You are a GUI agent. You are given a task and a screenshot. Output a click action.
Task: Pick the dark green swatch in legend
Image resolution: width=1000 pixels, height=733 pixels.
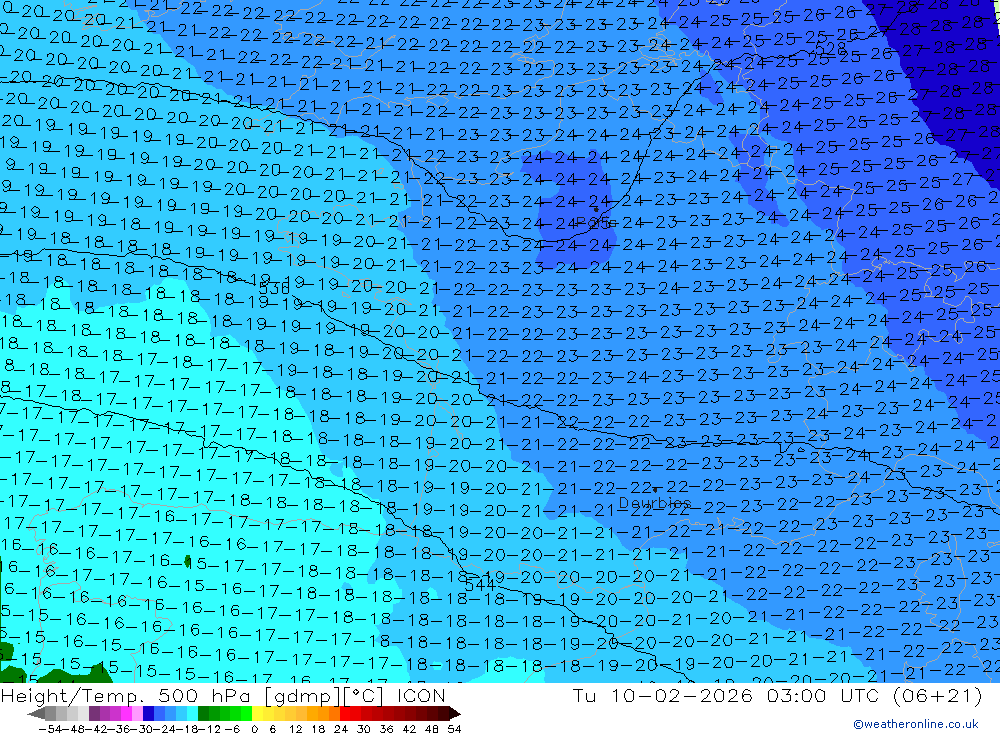(203, 713)
